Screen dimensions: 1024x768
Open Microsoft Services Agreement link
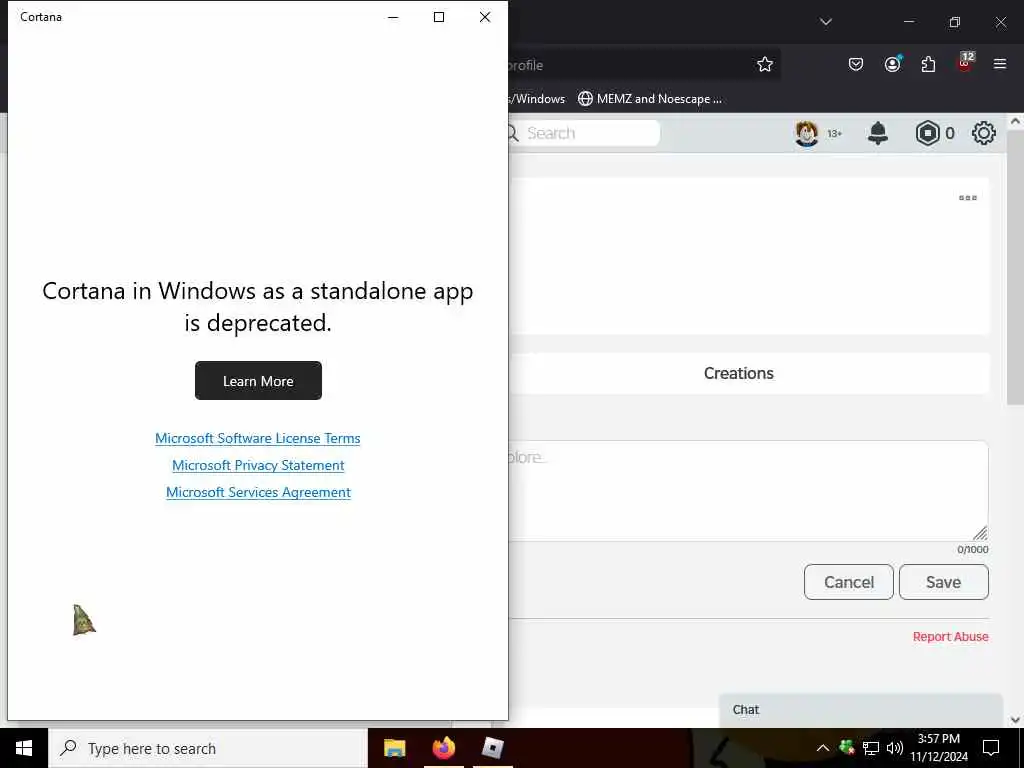[x=258, y=492]
